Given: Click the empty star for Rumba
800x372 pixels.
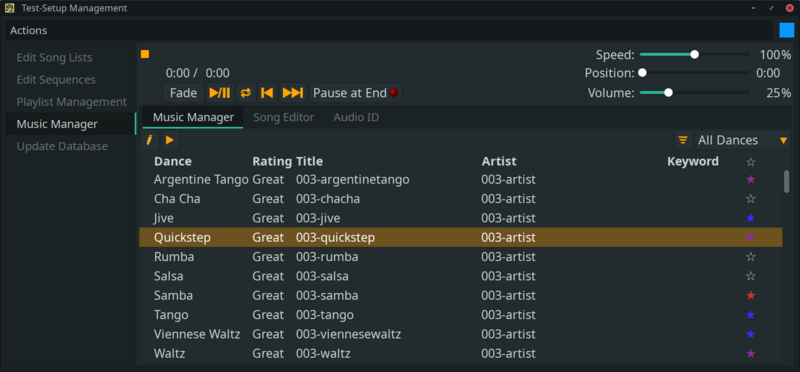Looking at the screenshot, I should (751, 257).
